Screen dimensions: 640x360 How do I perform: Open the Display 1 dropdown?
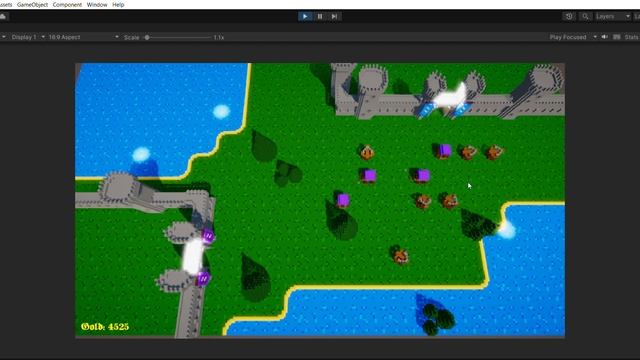(x=28, y=37)
